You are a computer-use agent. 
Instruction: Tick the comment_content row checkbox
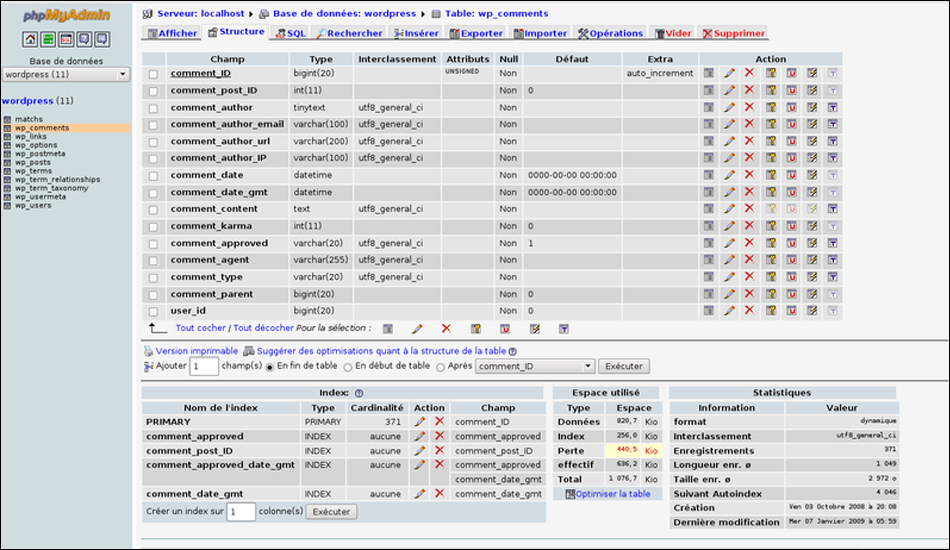pyautogui.click(x=153, y=210)
